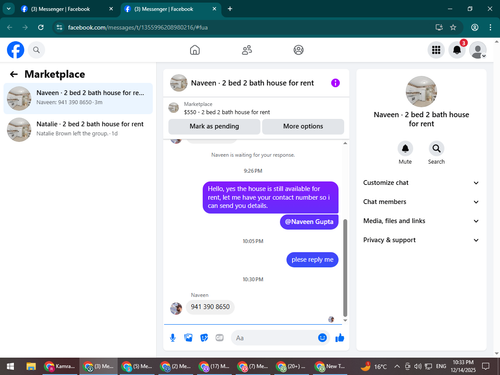
Task: Open the Friends icon in the top bar
Action: coord(247,50)
